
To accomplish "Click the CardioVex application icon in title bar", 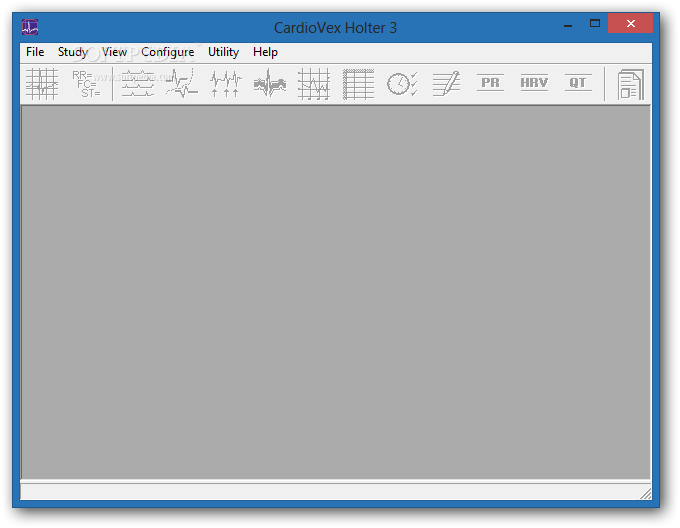I will 30,27.
